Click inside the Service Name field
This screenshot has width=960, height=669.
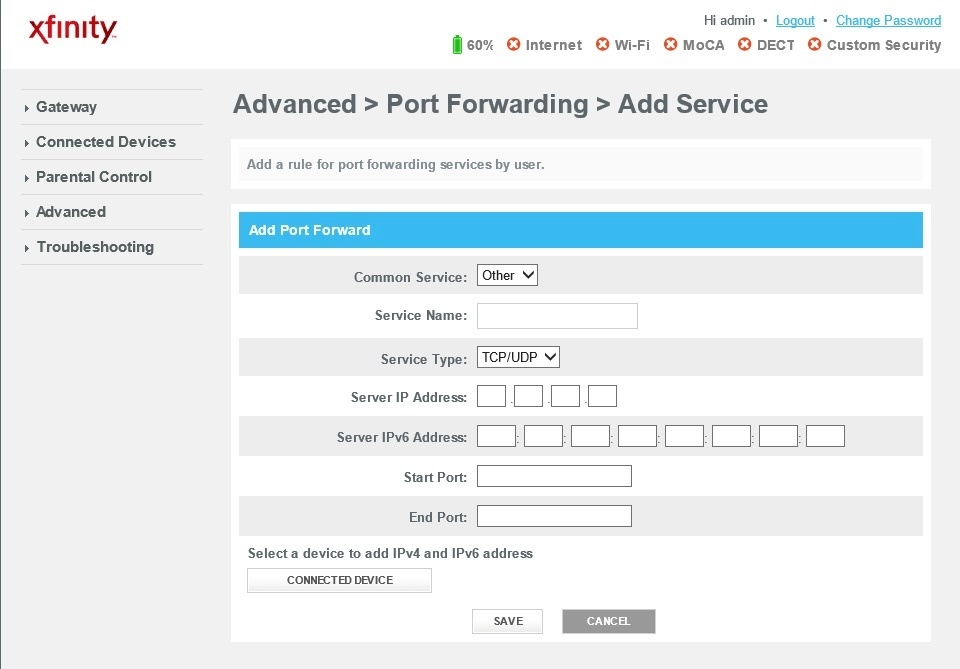point(557,315)
